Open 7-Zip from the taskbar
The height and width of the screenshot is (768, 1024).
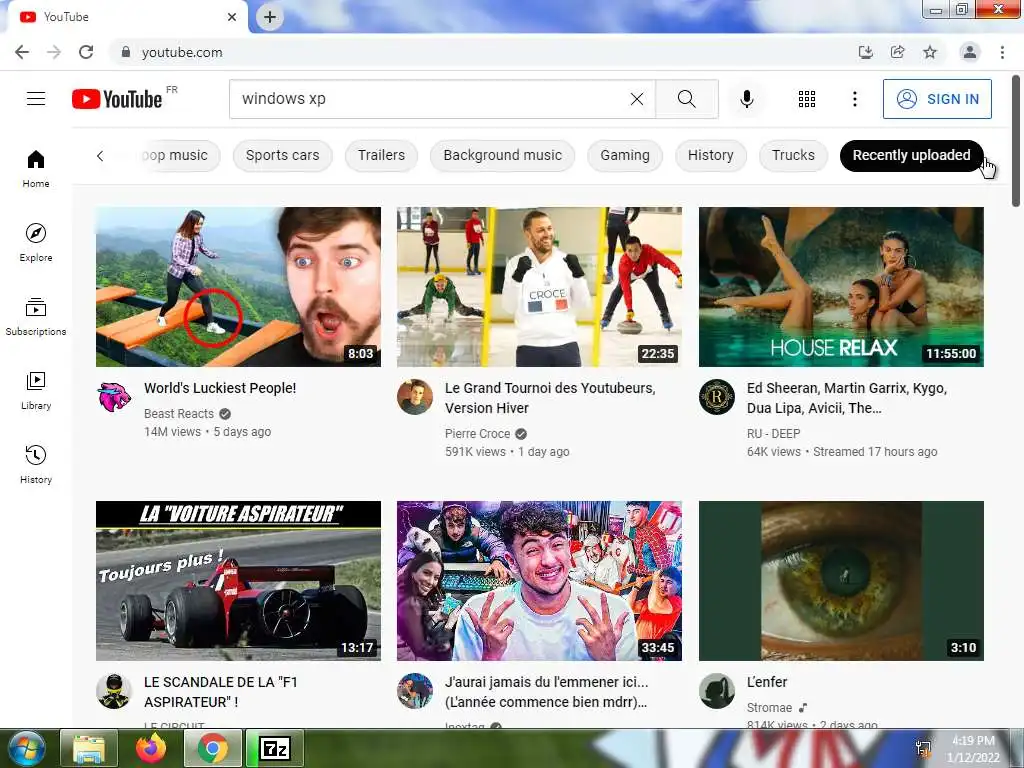(x=275, y=748)
